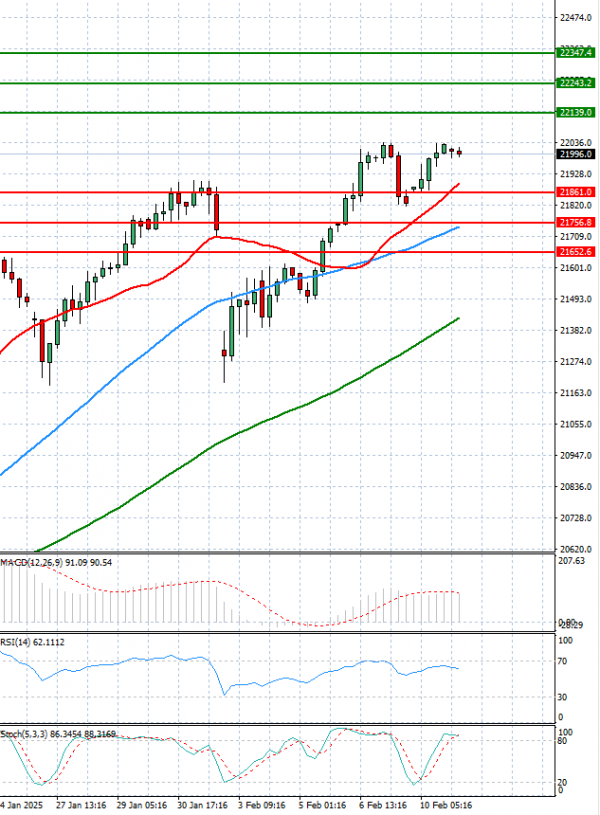Click the 21709.0 price axis value
This screenshot has width=600, height=815.
click(576, 236)
